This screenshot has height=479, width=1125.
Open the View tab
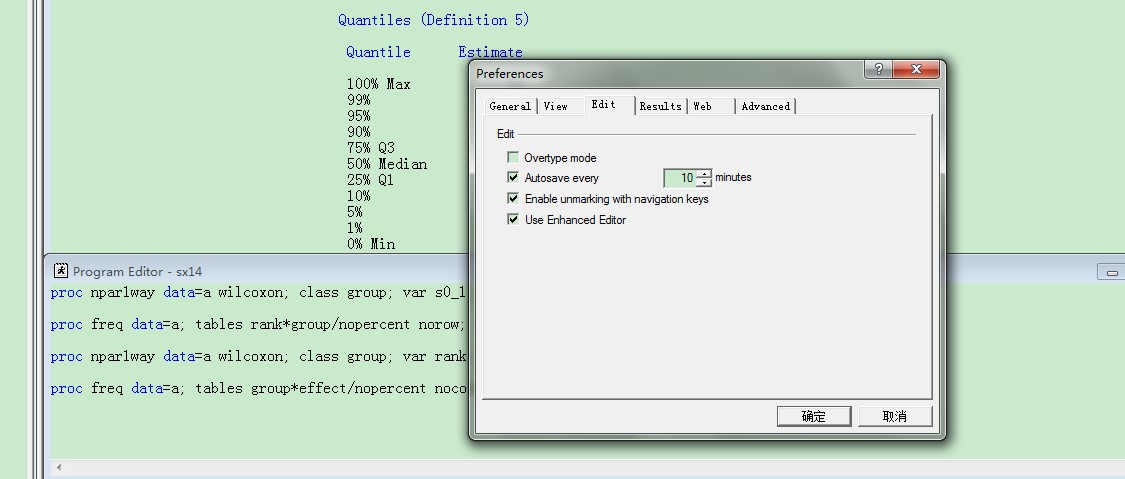[555, 106]
